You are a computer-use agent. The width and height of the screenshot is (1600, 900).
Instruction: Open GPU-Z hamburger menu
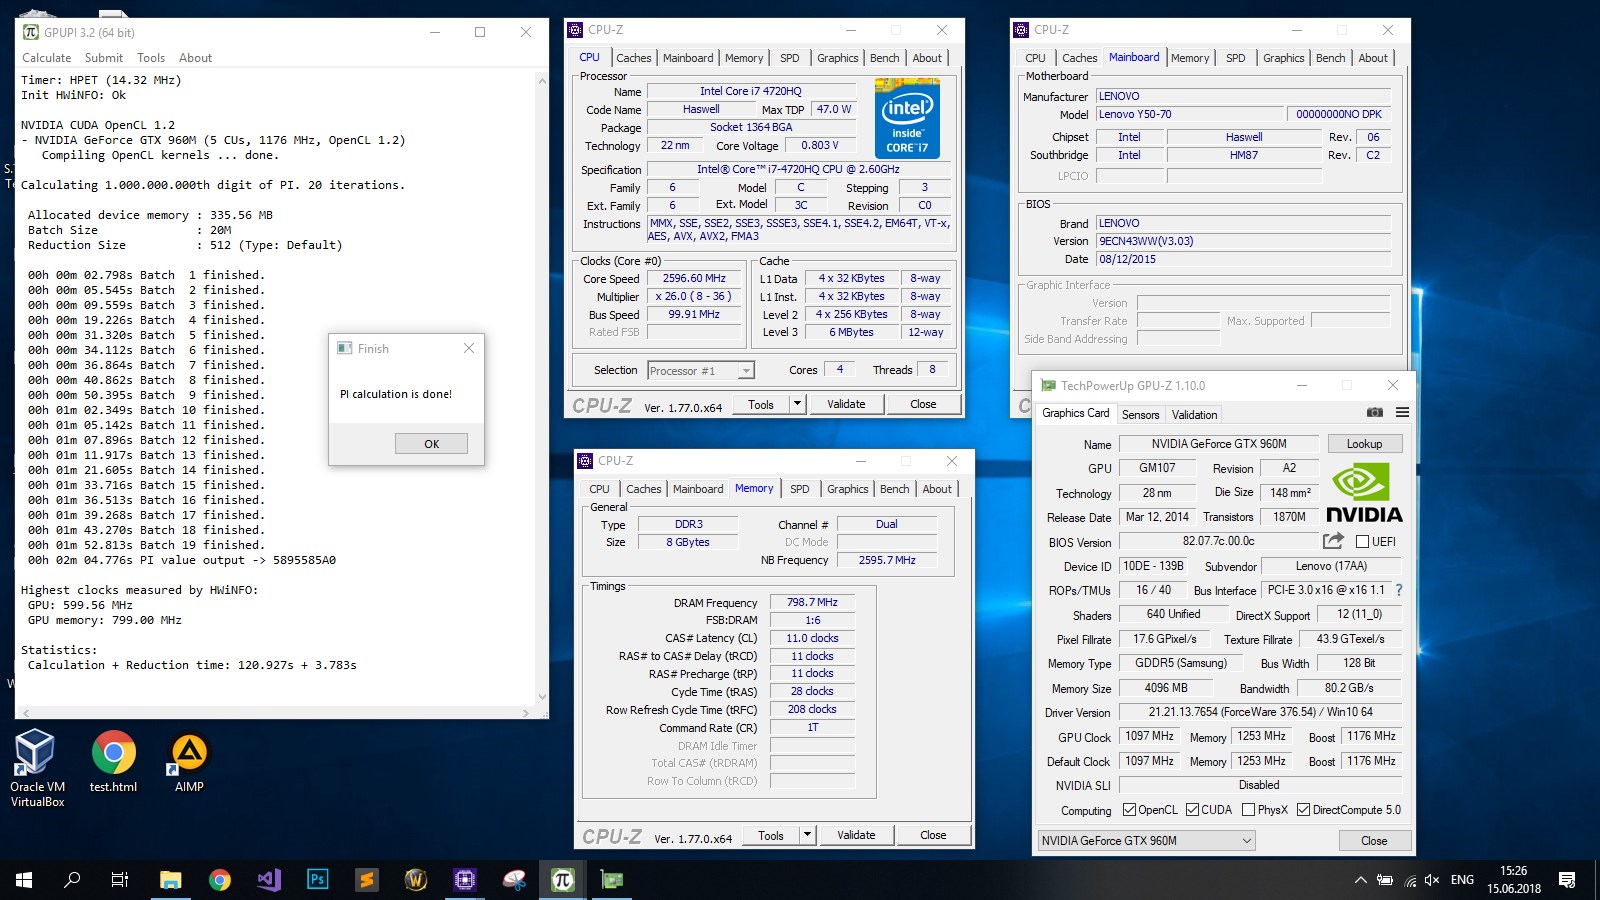[x=1402, y=412]
